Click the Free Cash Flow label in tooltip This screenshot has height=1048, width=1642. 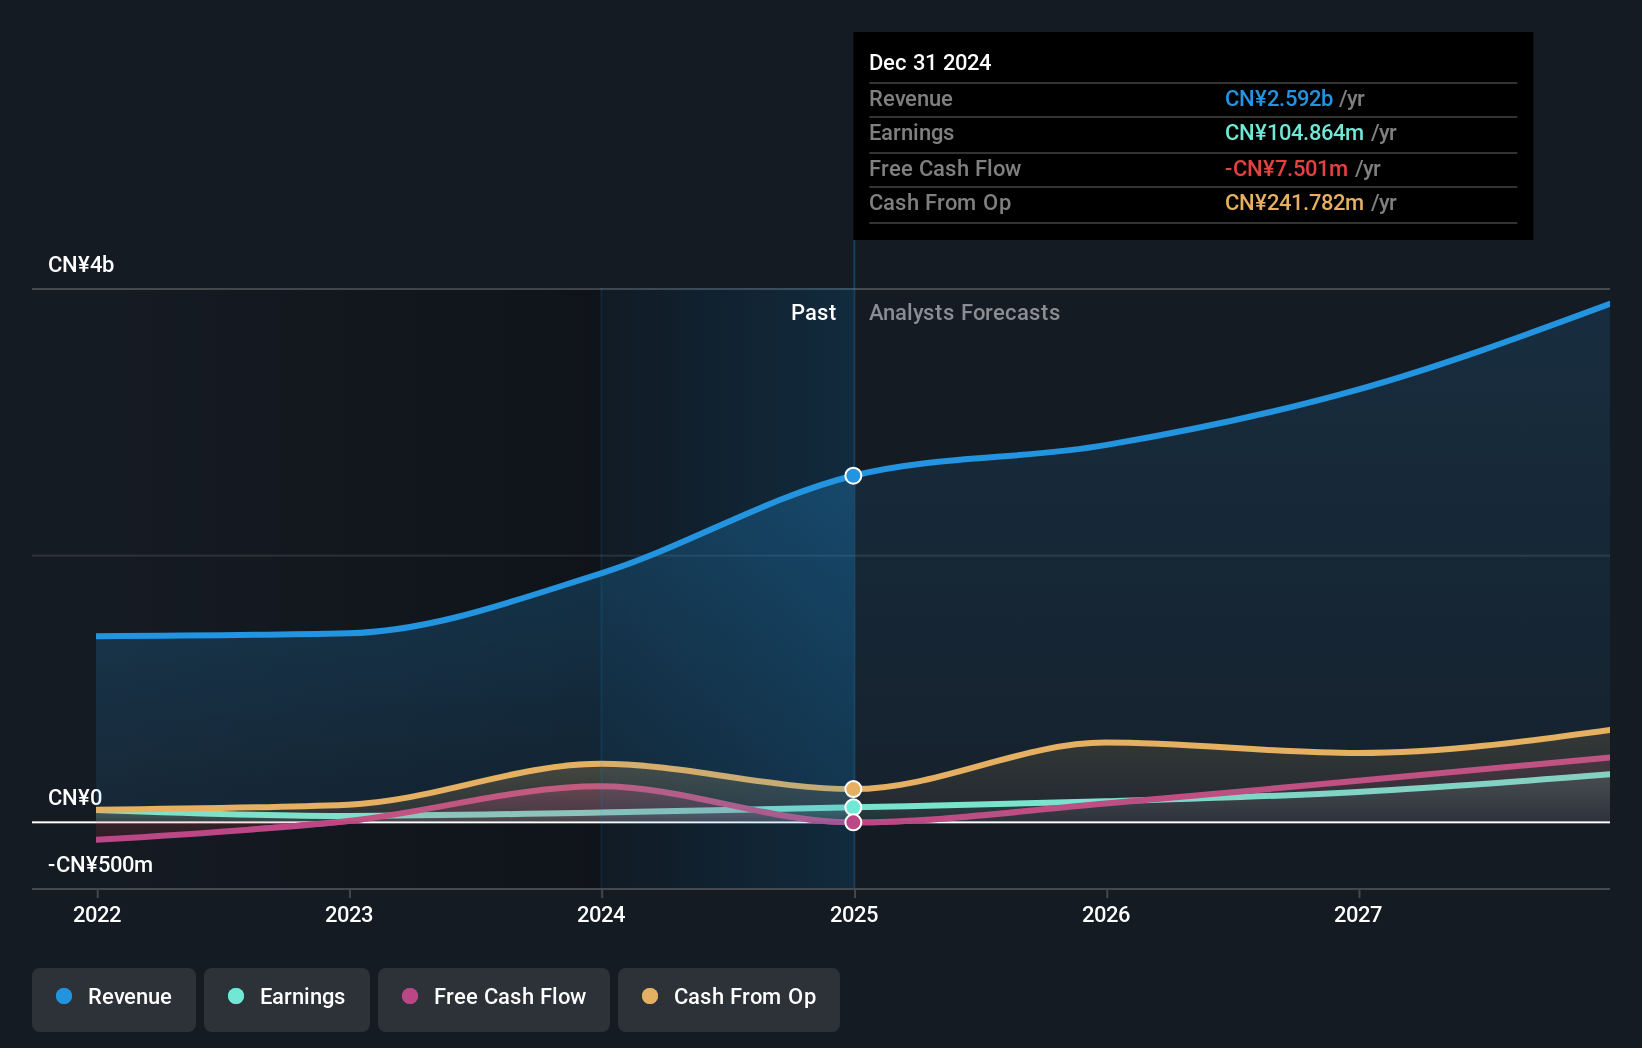945,169
